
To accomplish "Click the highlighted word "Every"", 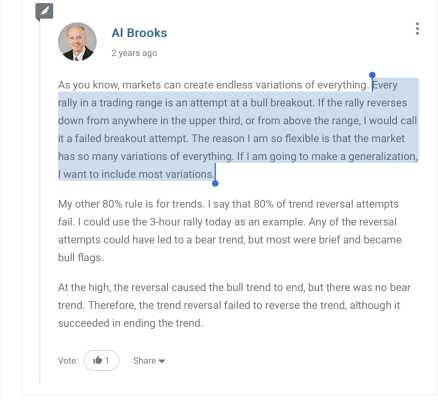I will point(385,85).
